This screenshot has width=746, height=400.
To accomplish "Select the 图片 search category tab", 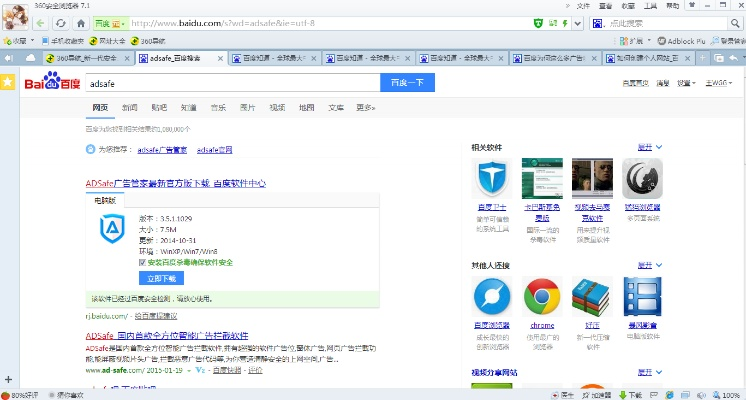I will click(247, 107).
